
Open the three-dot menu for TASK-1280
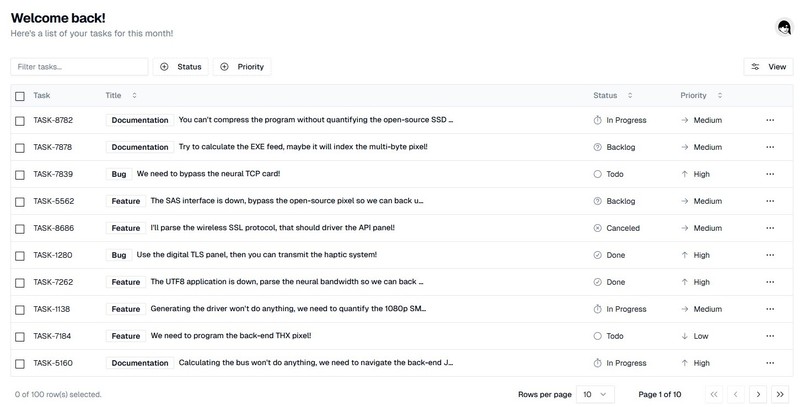click(x=770, y=255)
